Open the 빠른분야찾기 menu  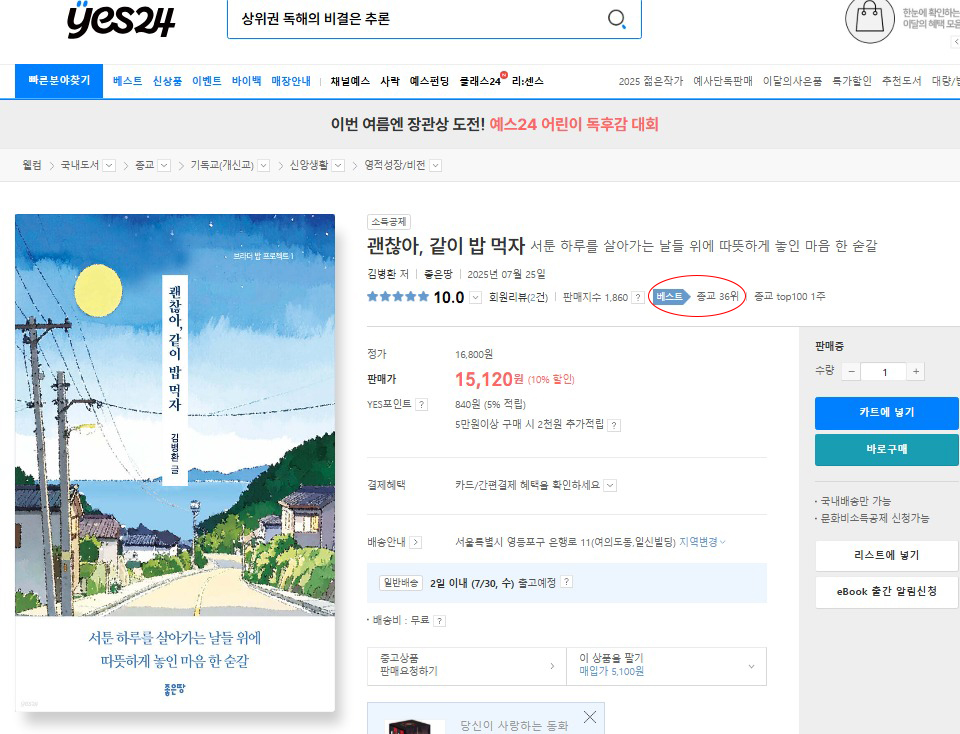59,81
